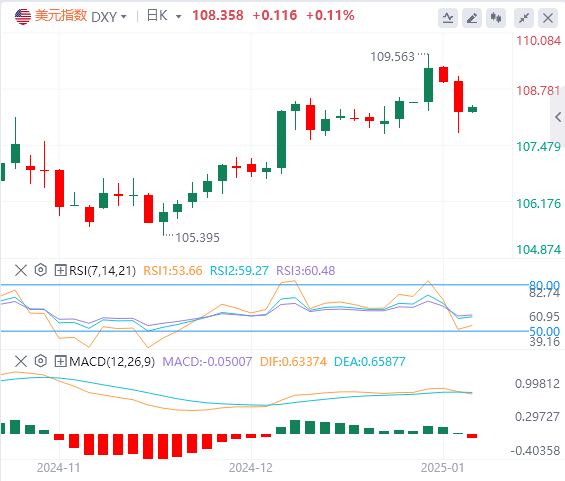Image resolution: width=565 pixels, height=481 pixels.
Task: Expand the MACD indicator panel
Action: coord(60,361)
